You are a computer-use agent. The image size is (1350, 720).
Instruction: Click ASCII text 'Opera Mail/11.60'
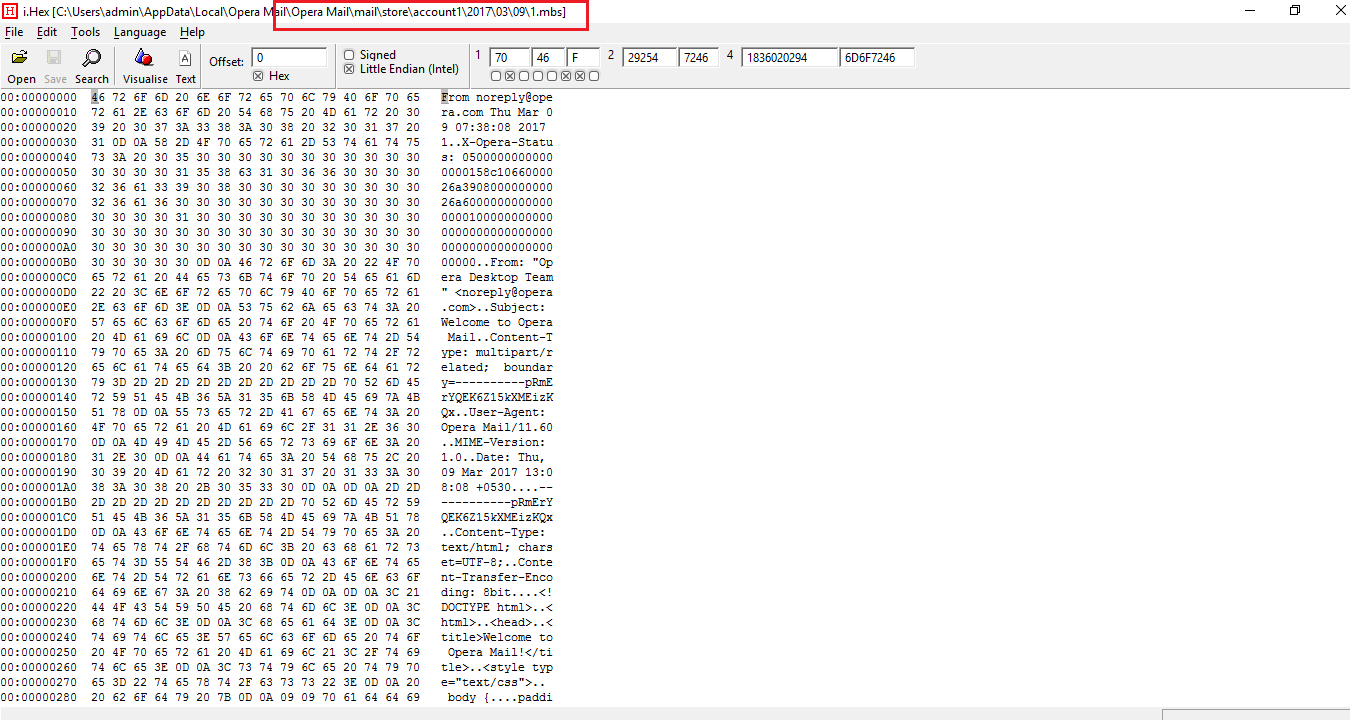tap(497, 427)
